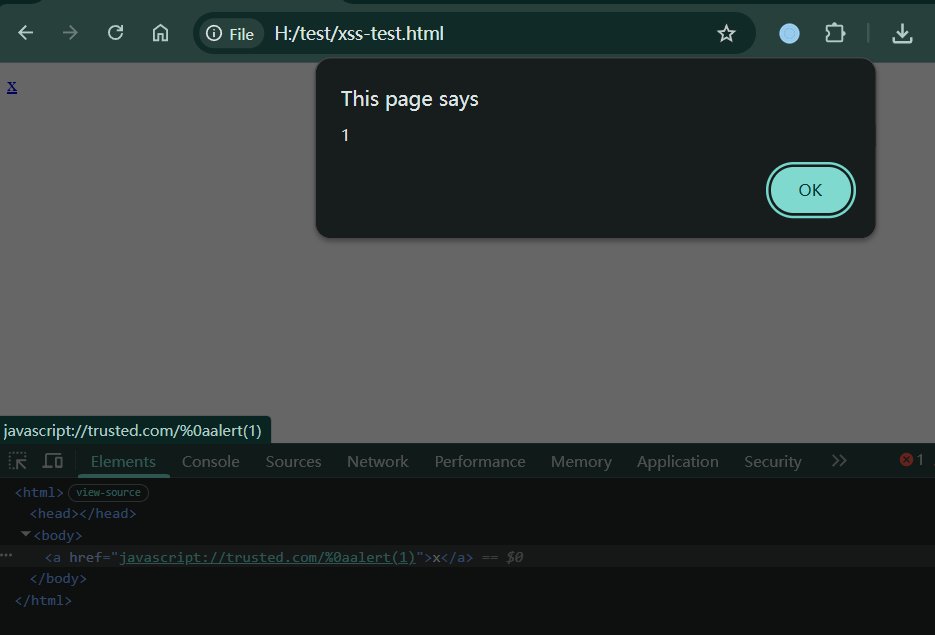Go back to the previous page
Viewport: 935px width, 635px height.
26,33
